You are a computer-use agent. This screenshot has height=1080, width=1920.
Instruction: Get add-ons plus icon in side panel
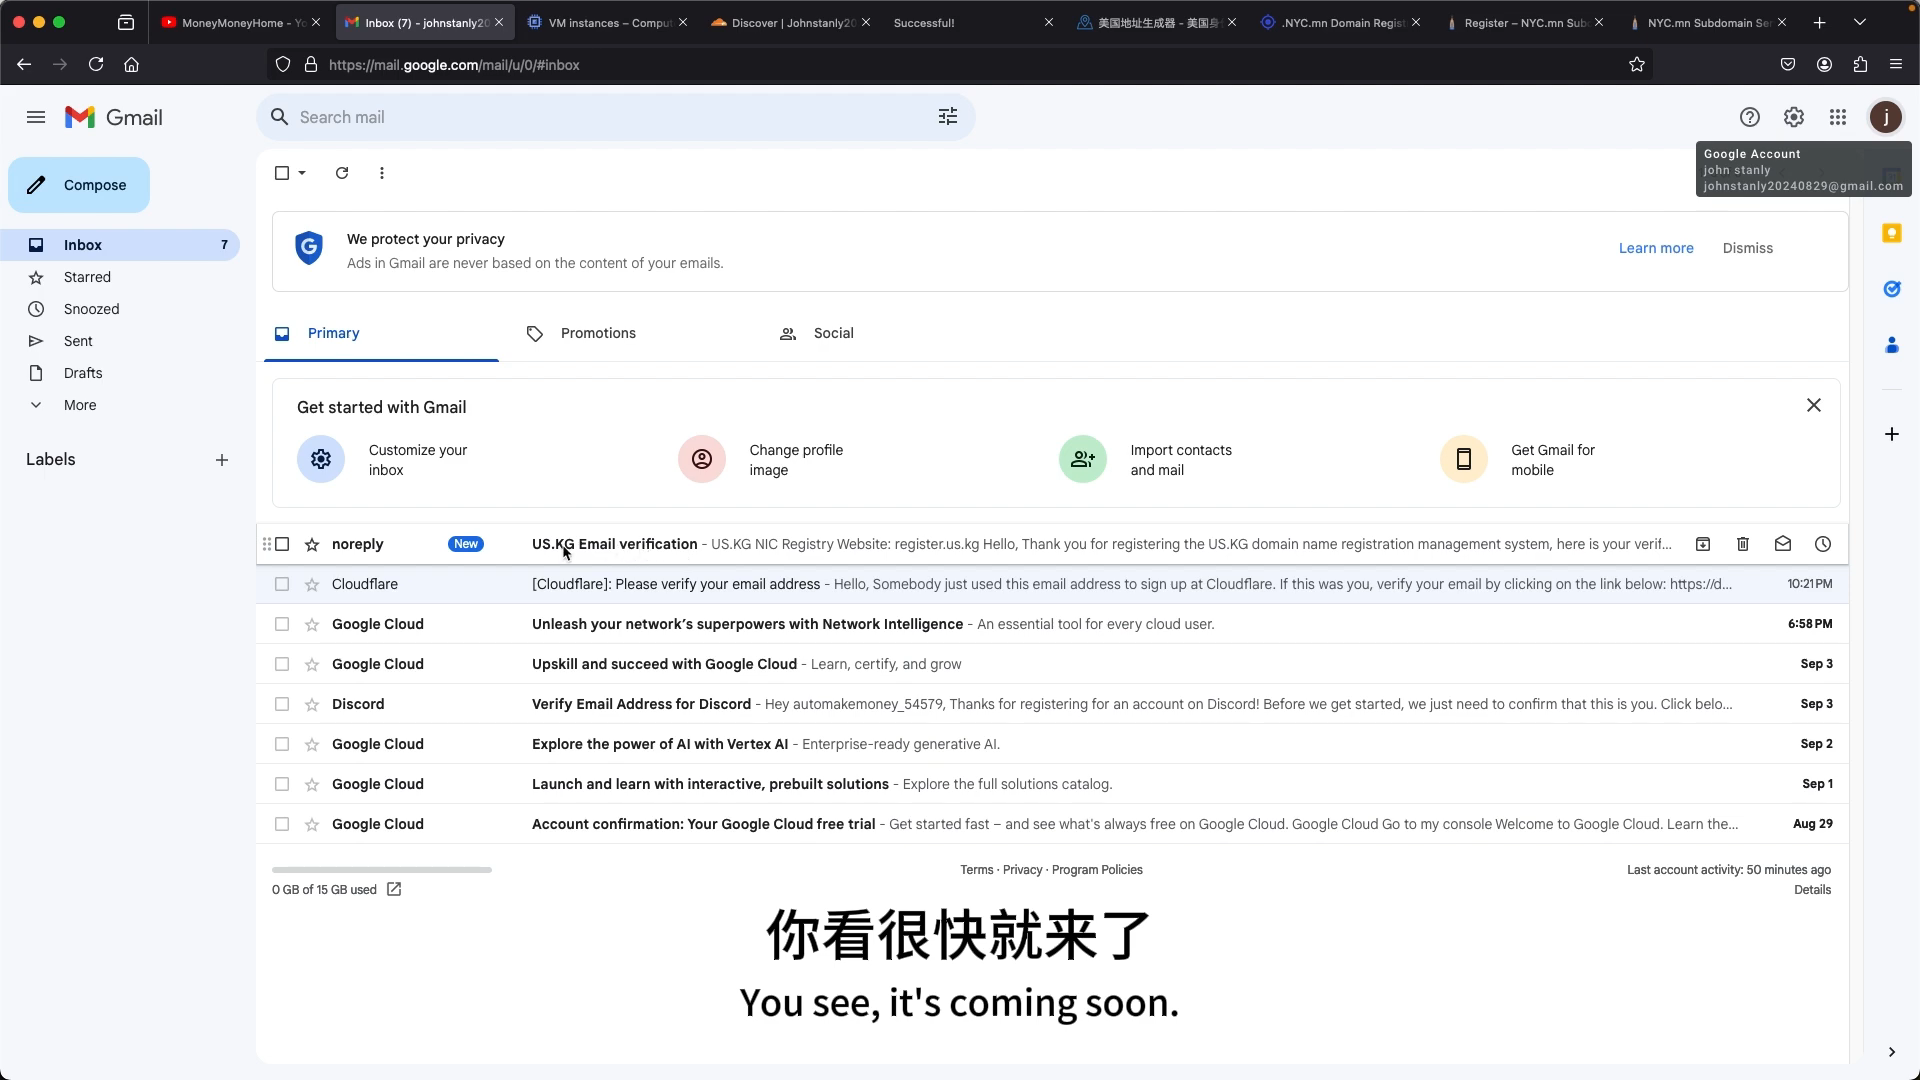click(x=1891, y=434)
